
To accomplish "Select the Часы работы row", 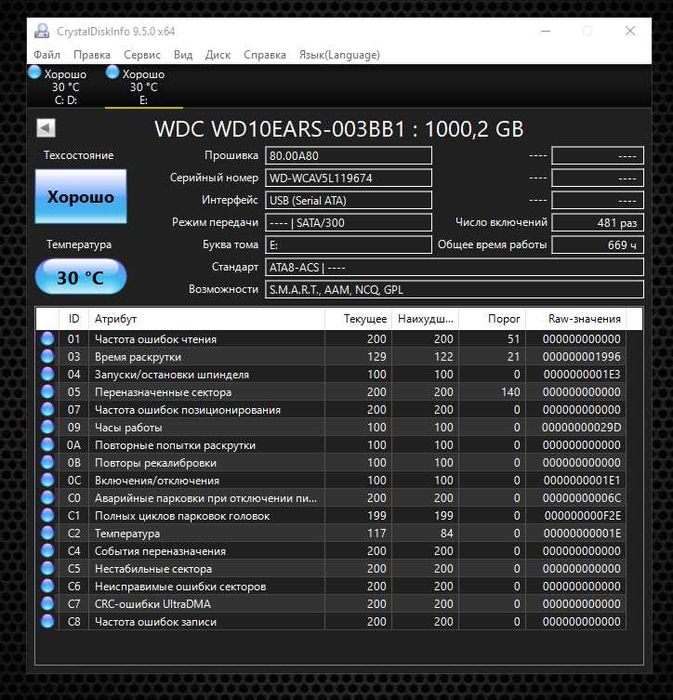I will pyautogui.click(x=331, y=427).
